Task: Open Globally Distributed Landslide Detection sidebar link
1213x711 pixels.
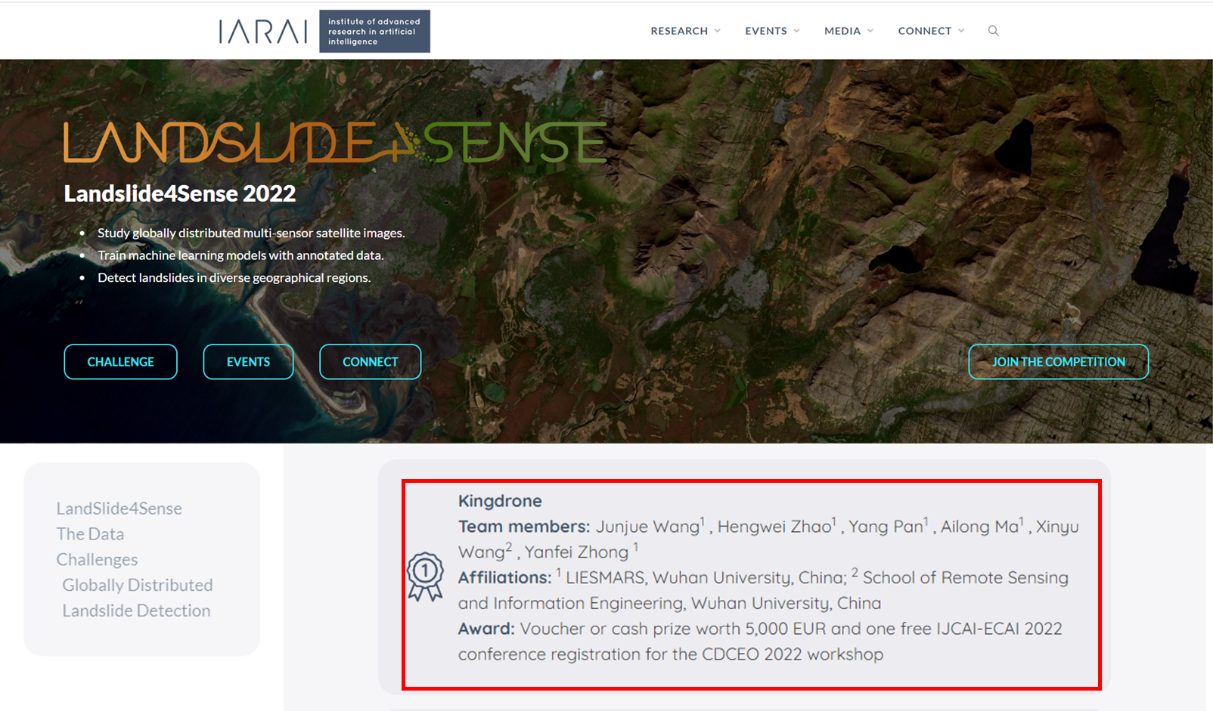Action: point(137,598)
